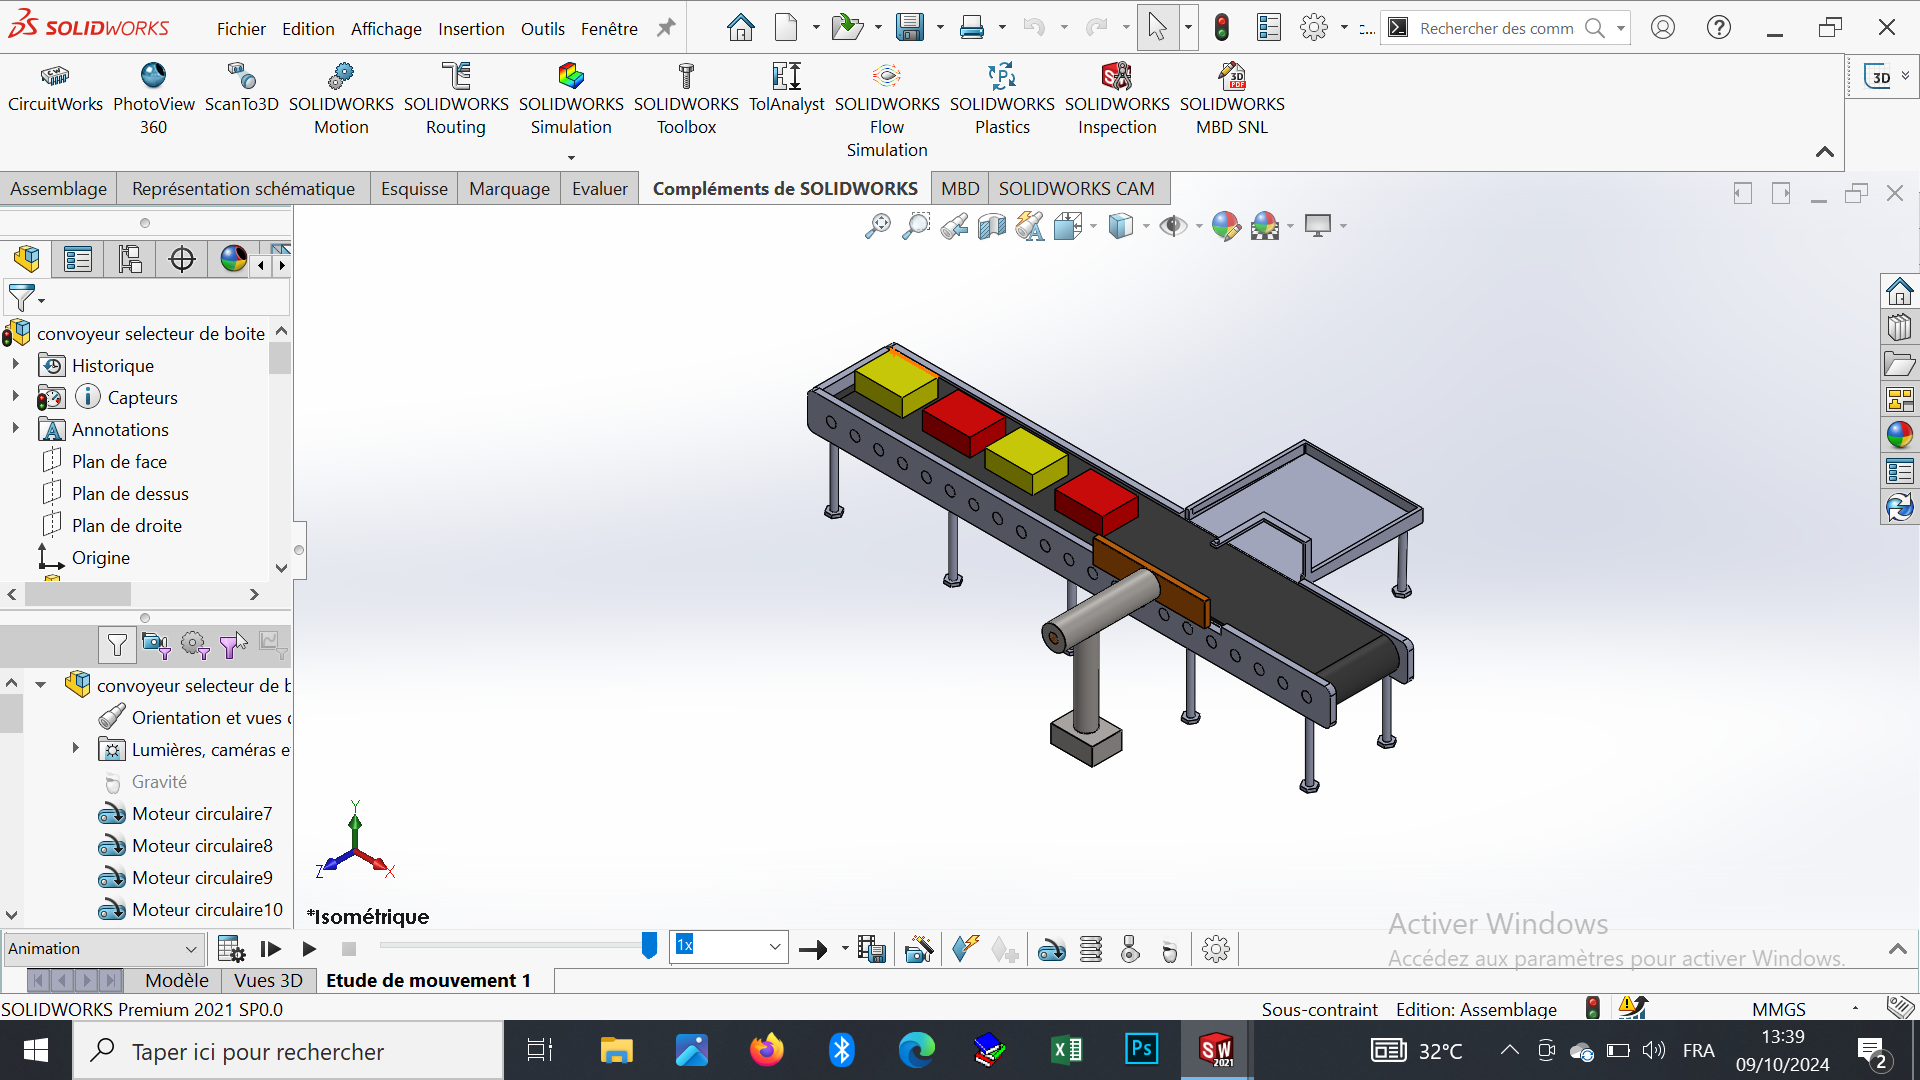This screenshot has width=1920, height=1080.
Task: Collapse the CommandManager with up chevron
Action: (1825, 152)
